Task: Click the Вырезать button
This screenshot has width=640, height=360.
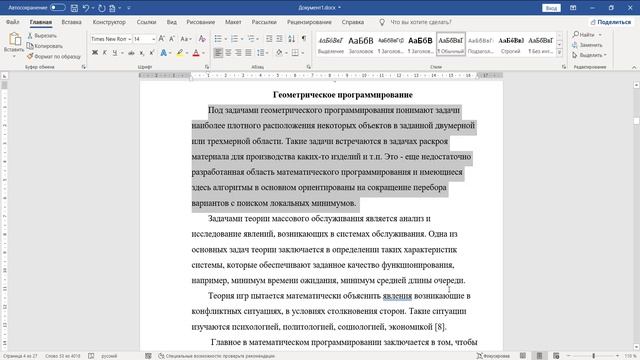Action: (42, 36)
